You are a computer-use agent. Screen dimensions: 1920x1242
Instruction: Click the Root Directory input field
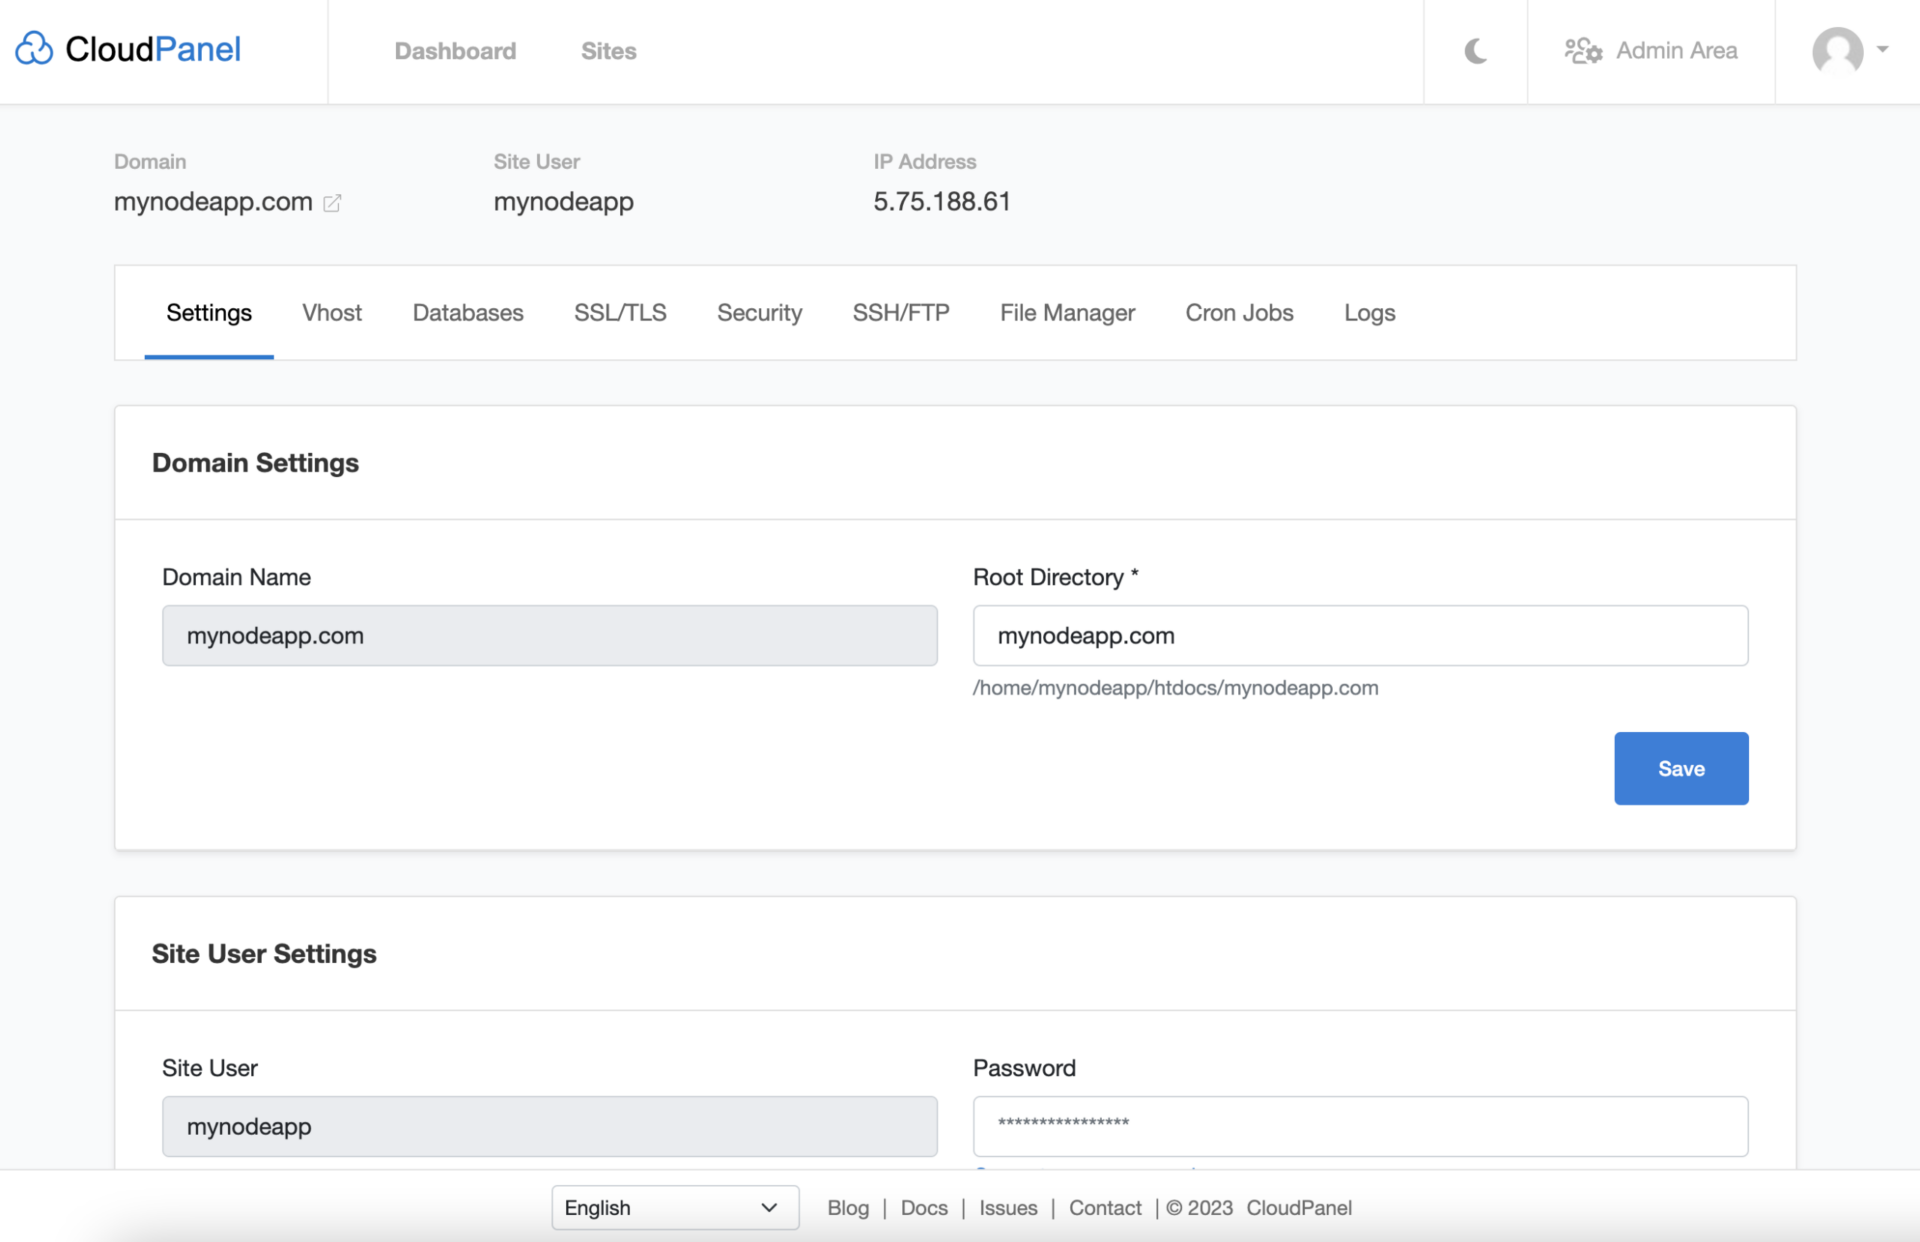click(x=1360, y=635)
